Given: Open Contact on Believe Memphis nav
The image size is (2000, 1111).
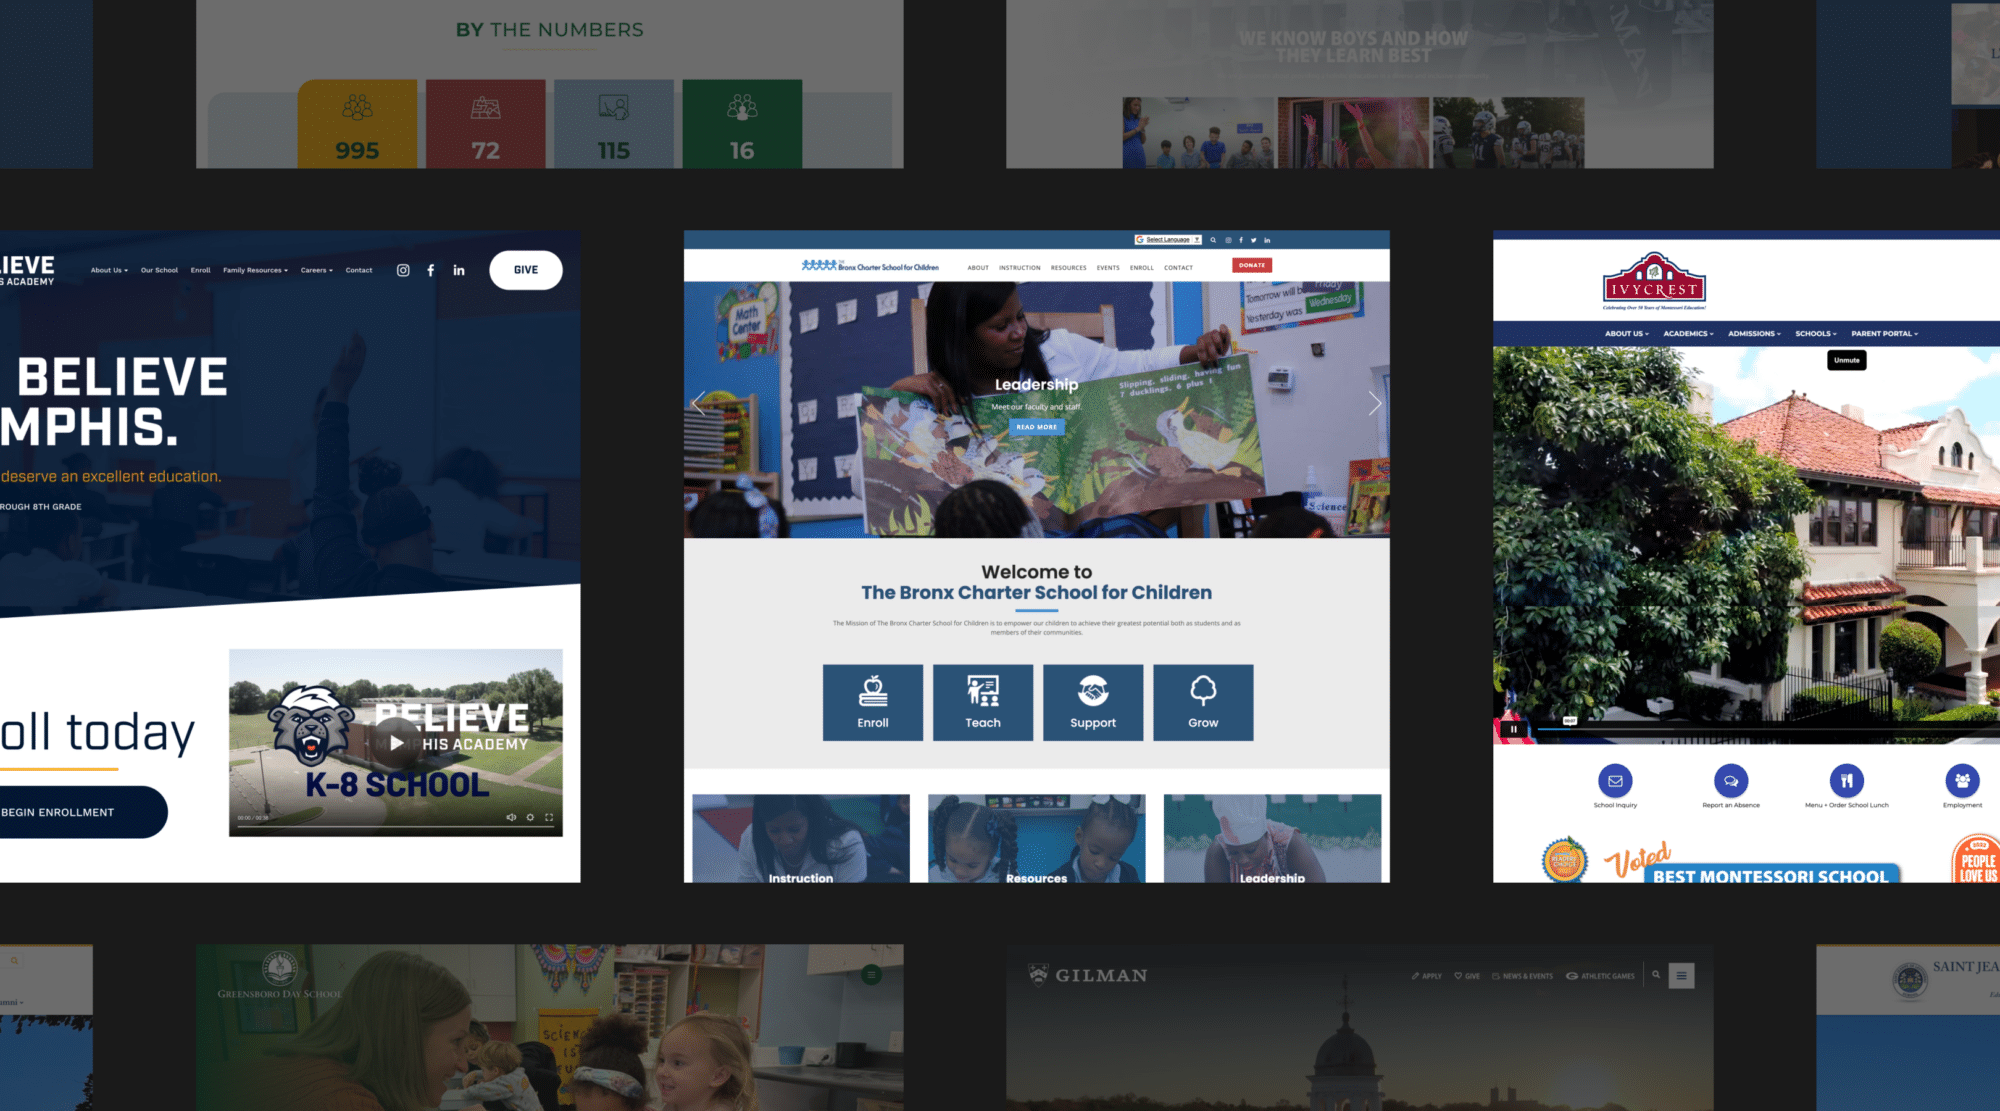Looking at the screenshot, I should (x=359, y=270).
